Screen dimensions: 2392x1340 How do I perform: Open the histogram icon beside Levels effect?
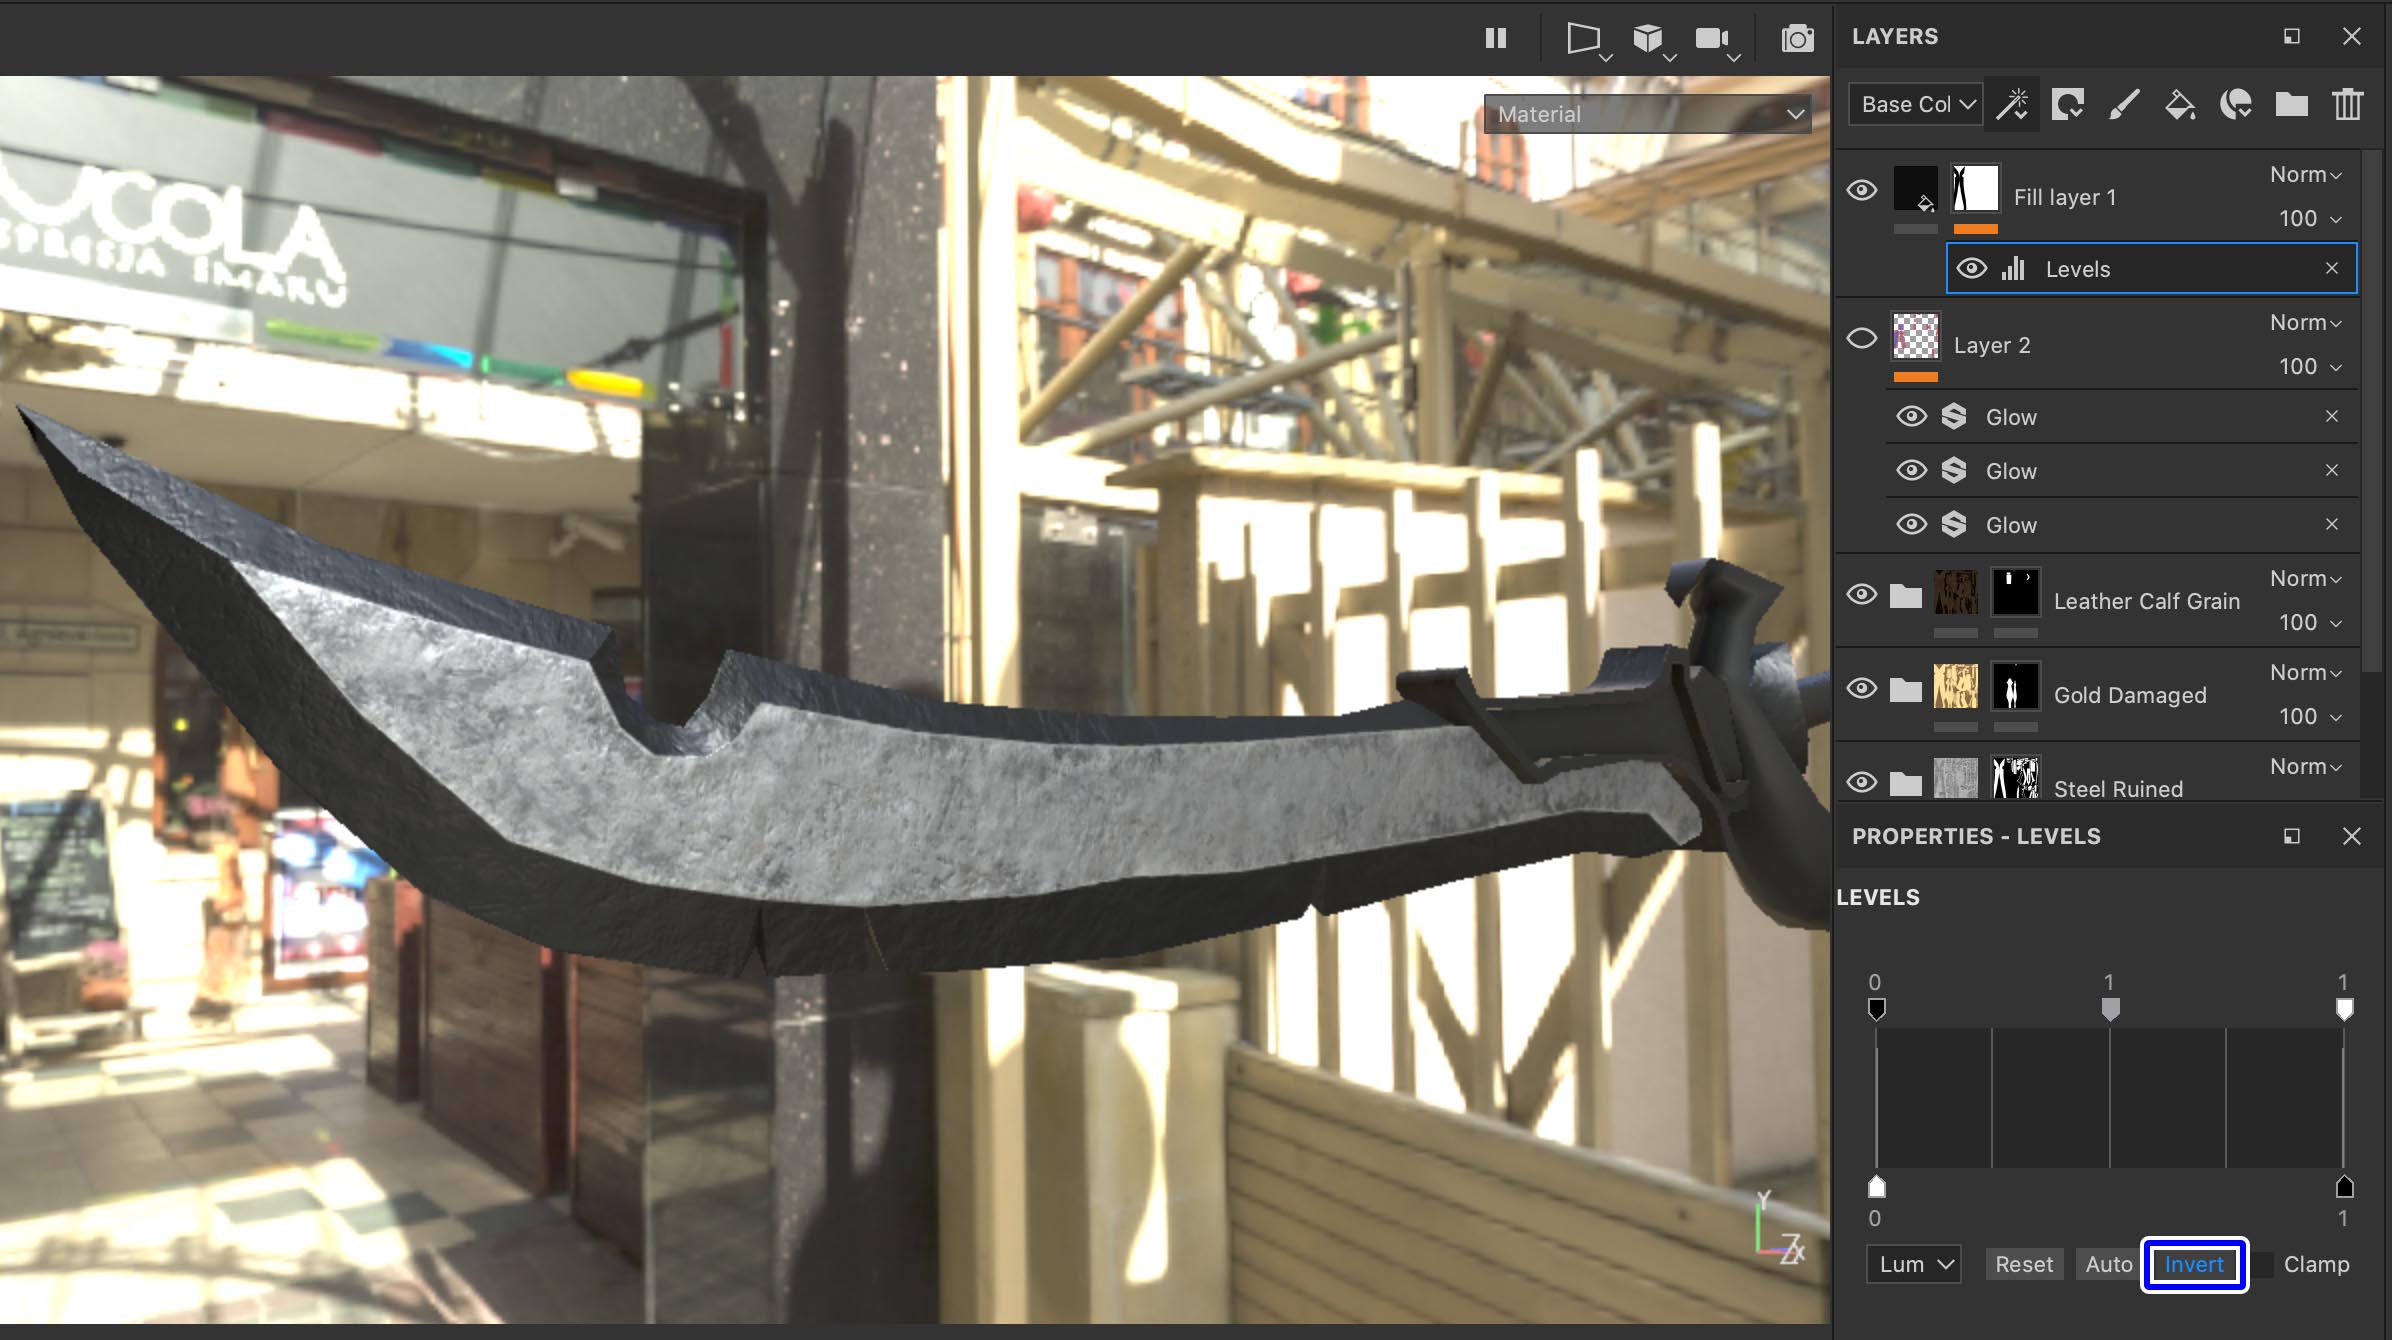pyautogui.click(x=2013, y=268)
